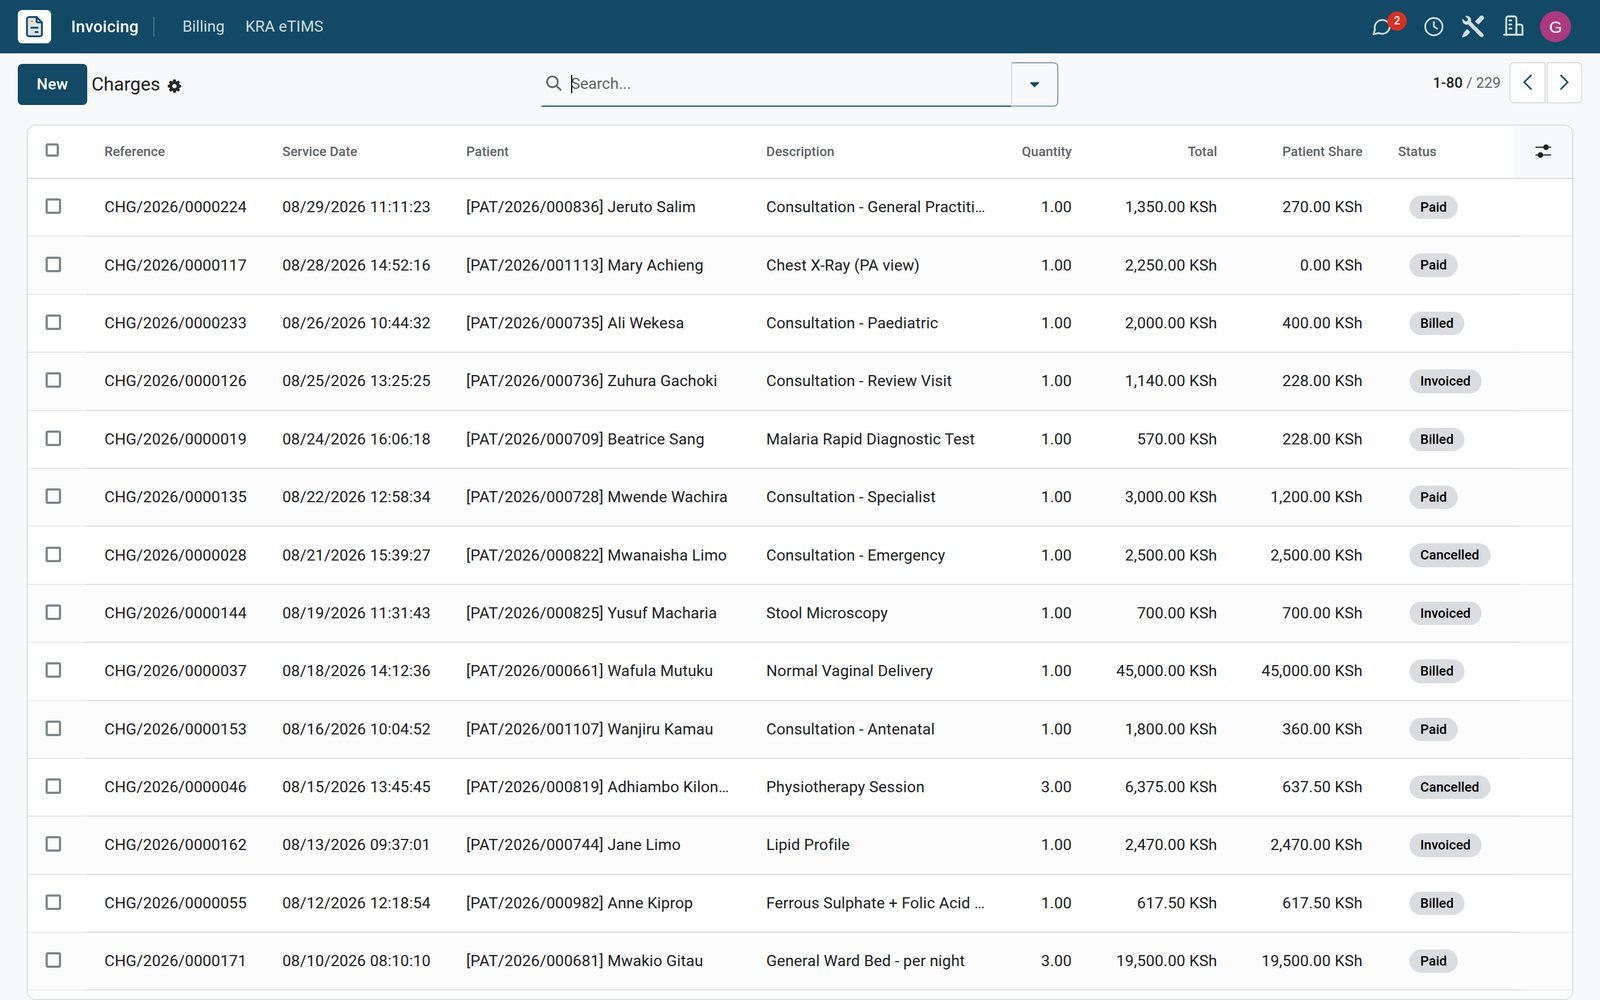Select row CHG/2026/0000117 checkbox
The height and width of the screenshot is (1000, 1600).
(53, 264)
